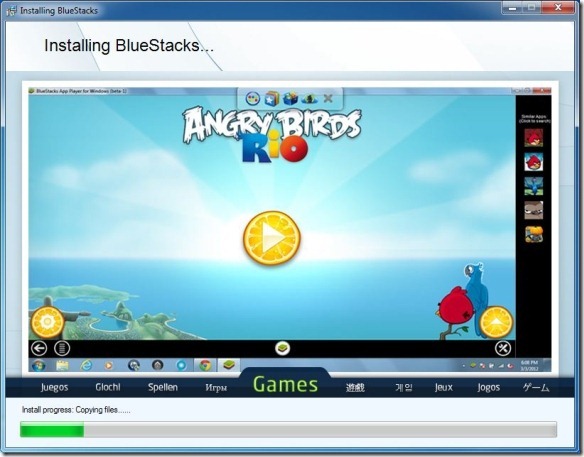This screenshot has width=584, height=457.
Task: Click the star icon in the top toolbar
Action: click(x=272, y=99)
